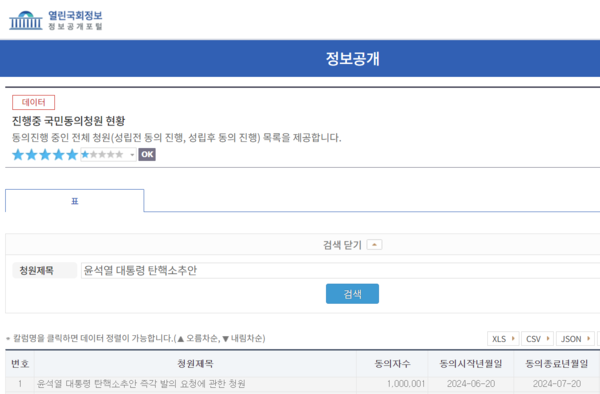Viewport: 600px width, 394px height.
Task: Open the star rating dropdown
Action: point(108,155)
